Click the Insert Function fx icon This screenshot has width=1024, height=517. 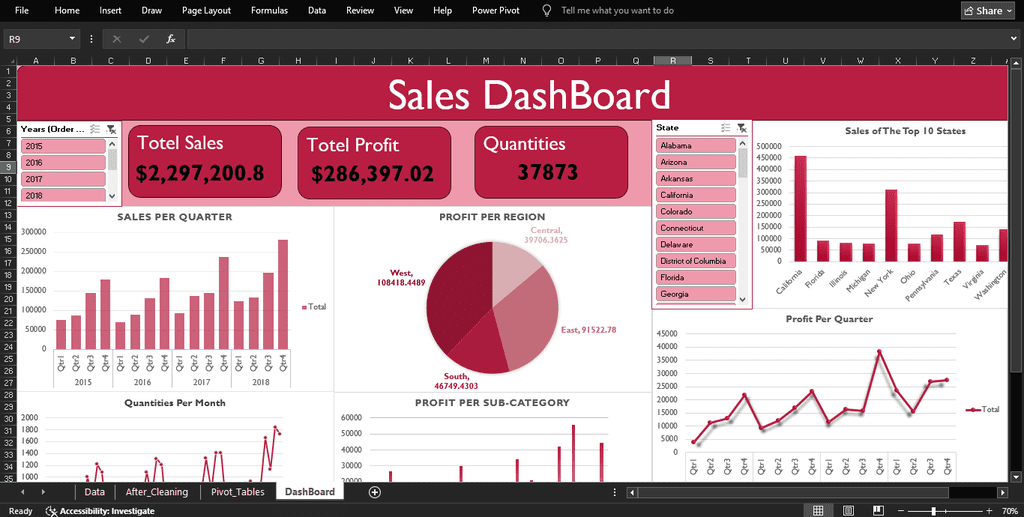(x=171, y=39)
